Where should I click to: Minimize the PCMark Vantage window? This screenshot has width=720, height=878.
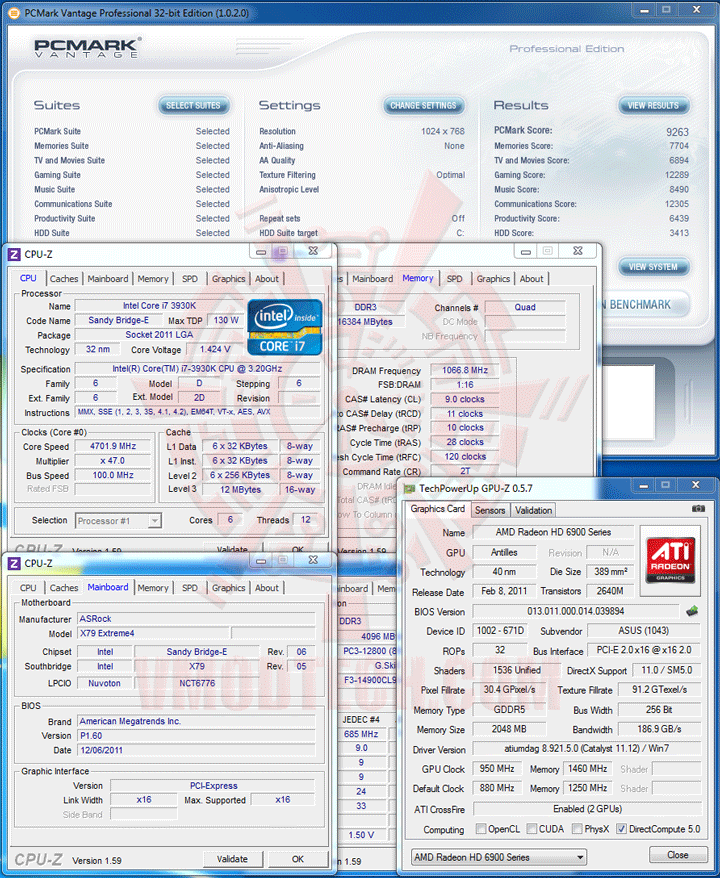644,10
